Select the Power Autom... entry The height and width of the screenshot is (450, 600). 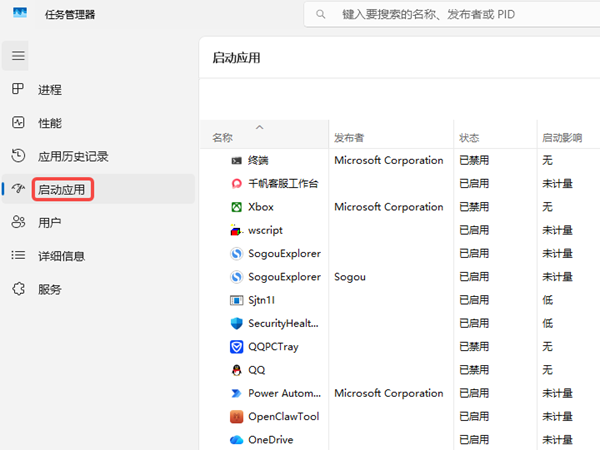point(285,393)
